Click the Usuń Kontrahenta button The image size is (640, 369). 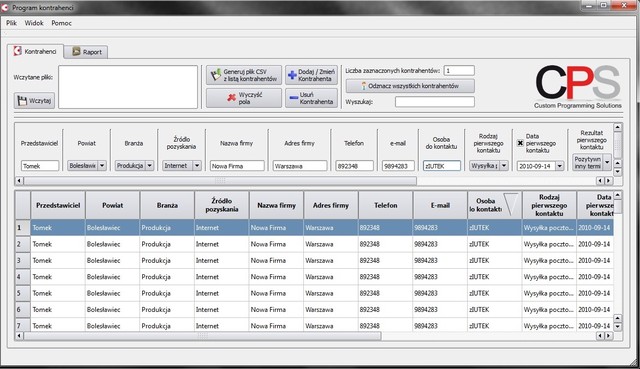[311, 98]
